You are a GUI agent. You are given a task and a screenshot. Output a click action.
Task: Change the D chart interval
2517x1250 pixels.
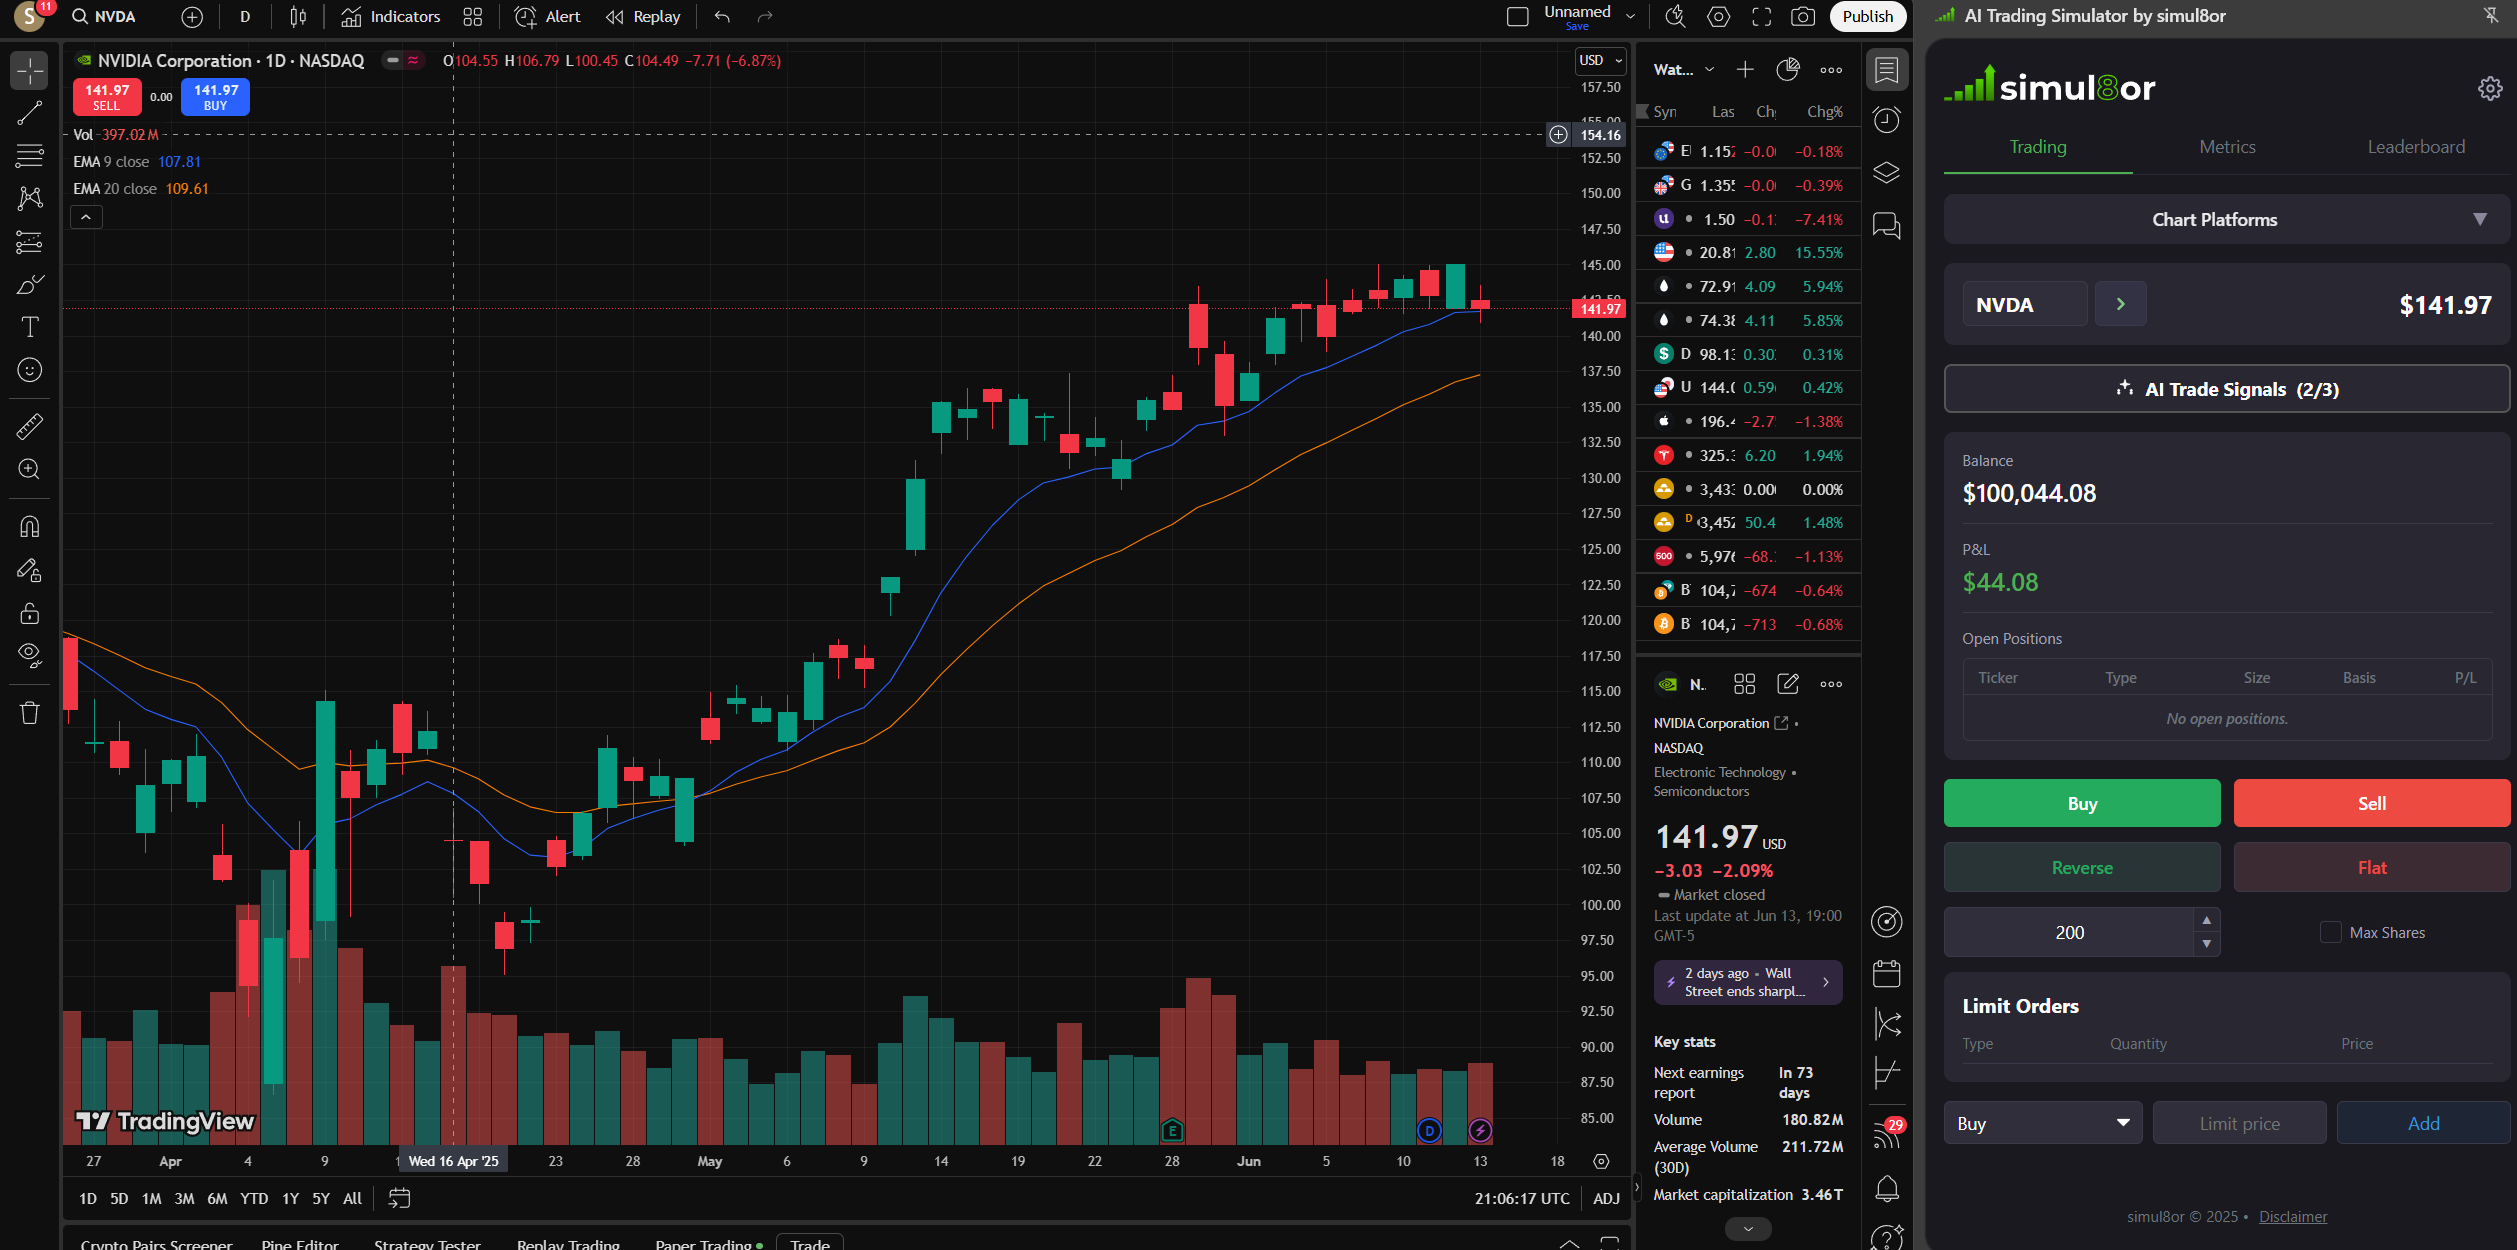click(245, 17)
